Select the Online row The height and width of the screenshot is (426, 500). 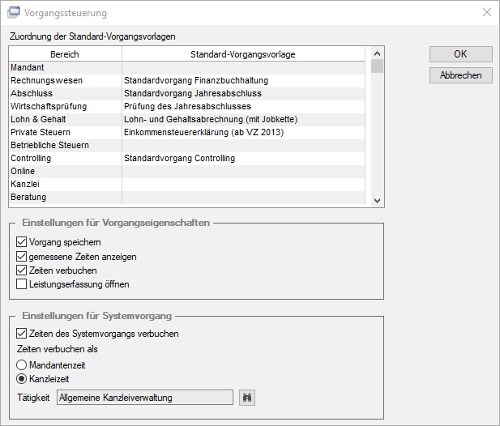pyautogui.click(x=187, y=171)
